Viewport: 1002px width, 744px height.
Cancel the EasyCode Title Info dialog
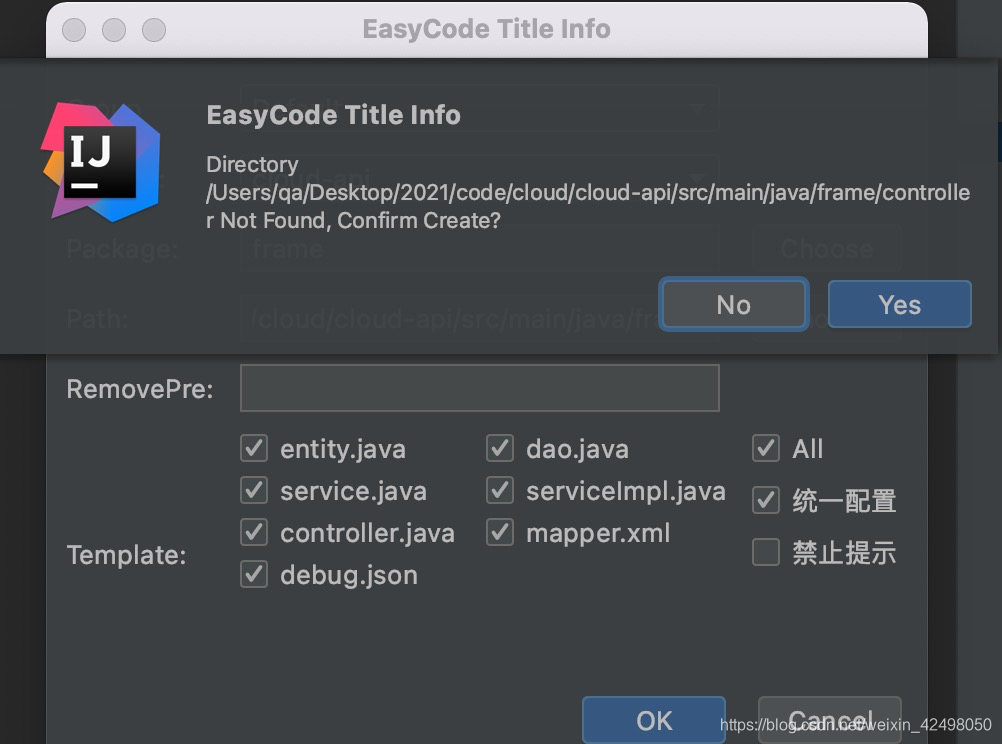829,720
